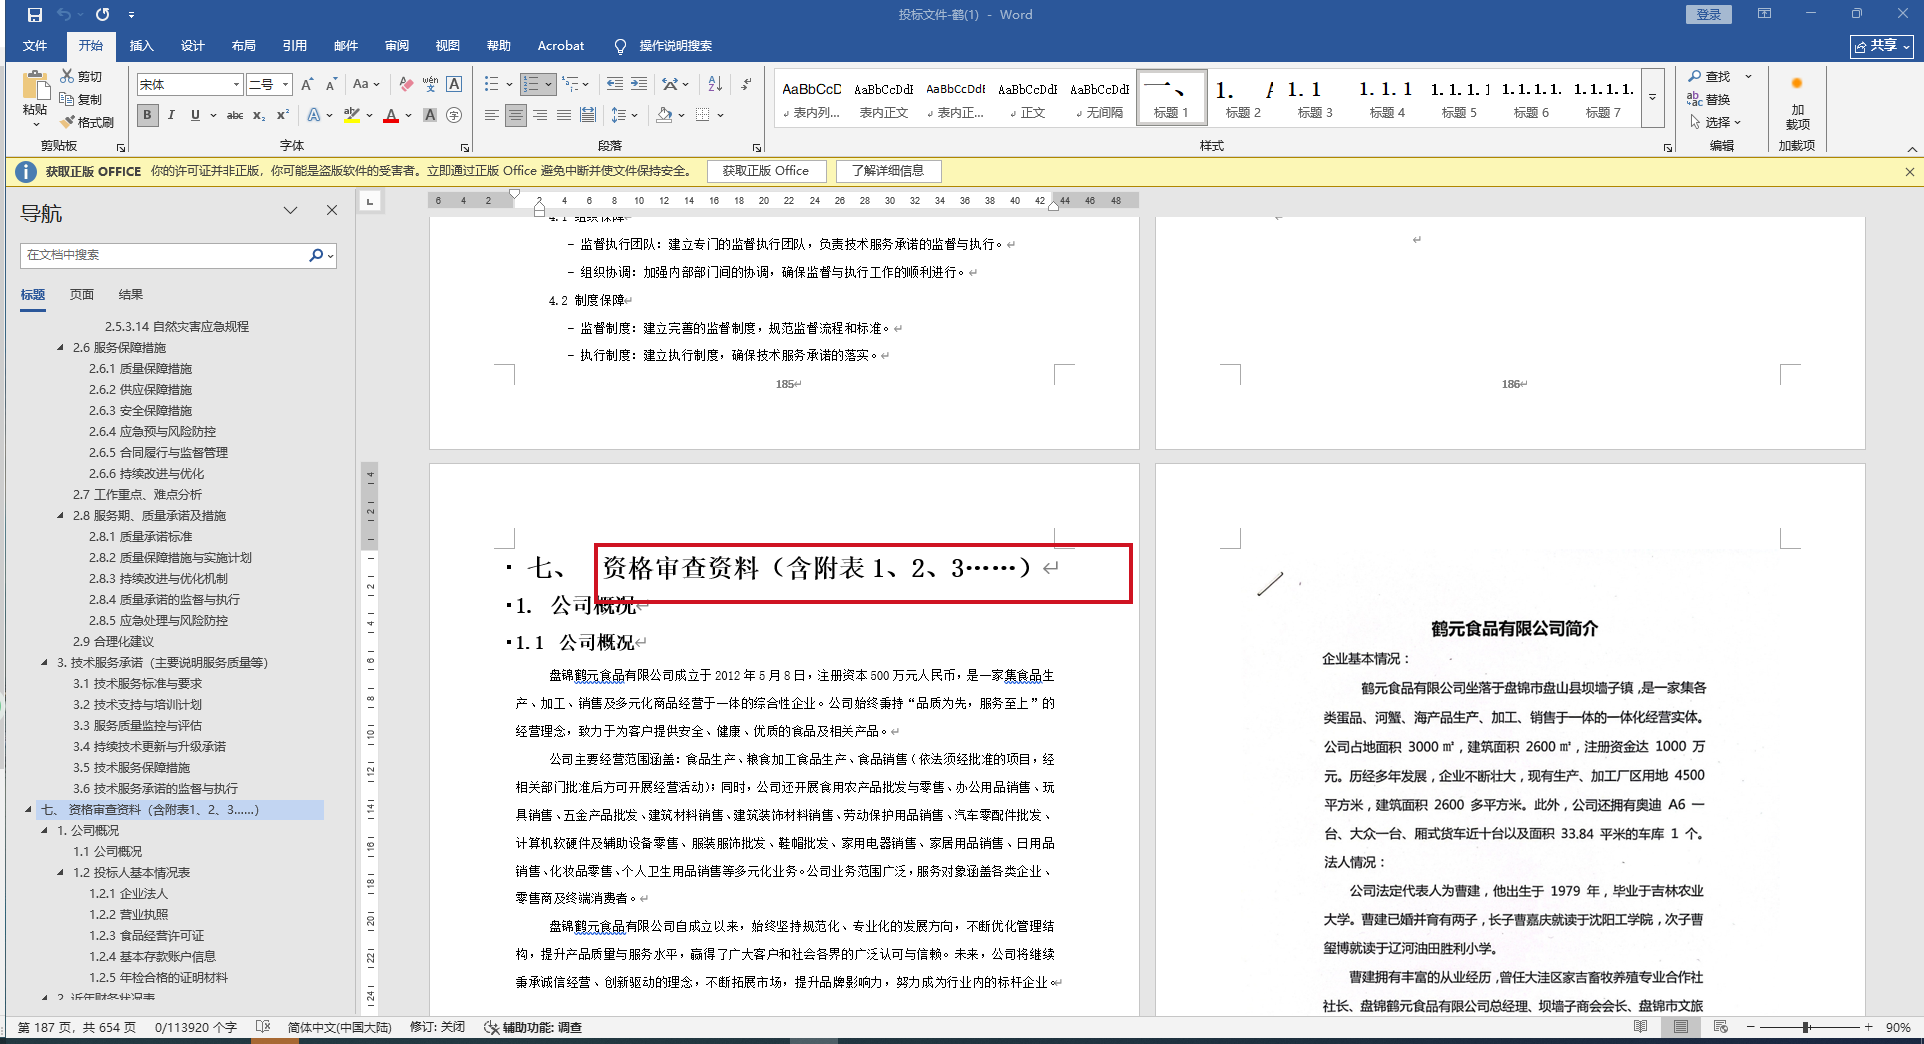Toggle character shading (gray A)
Viewport: 1924px width, 1044px height.
tap(430, 115)
